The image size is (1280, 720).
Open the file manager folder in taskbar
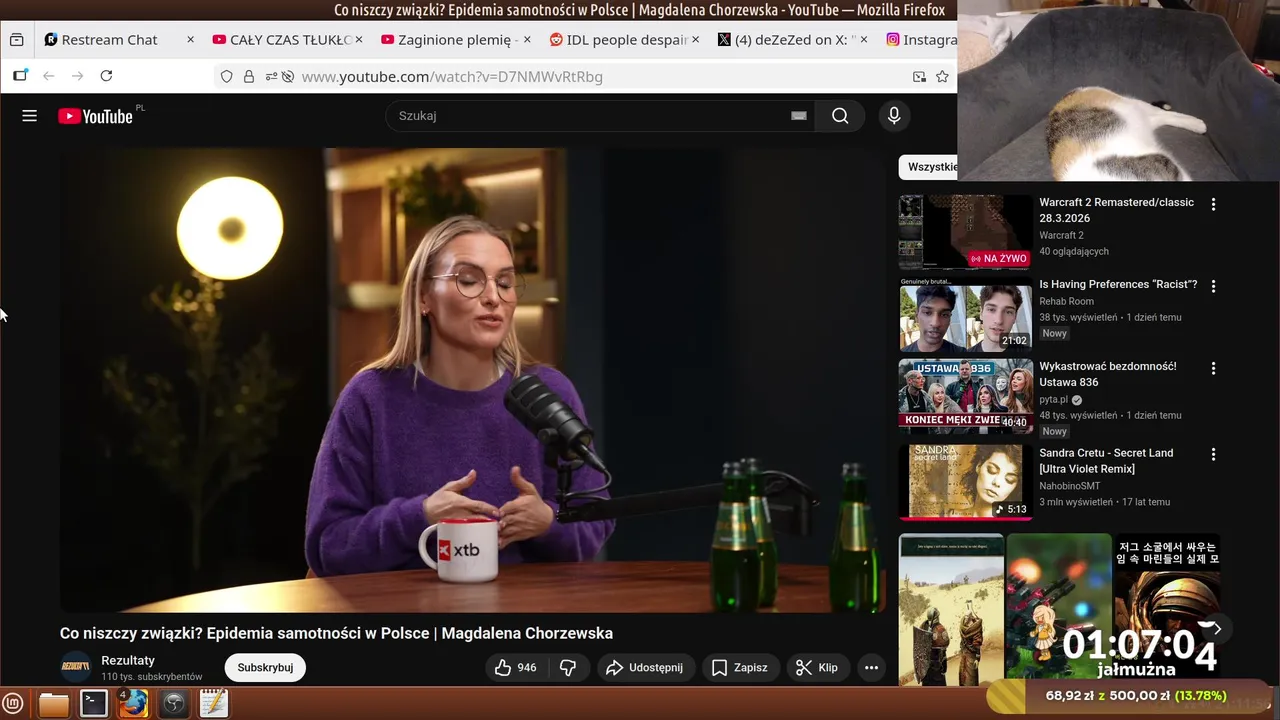54,704
